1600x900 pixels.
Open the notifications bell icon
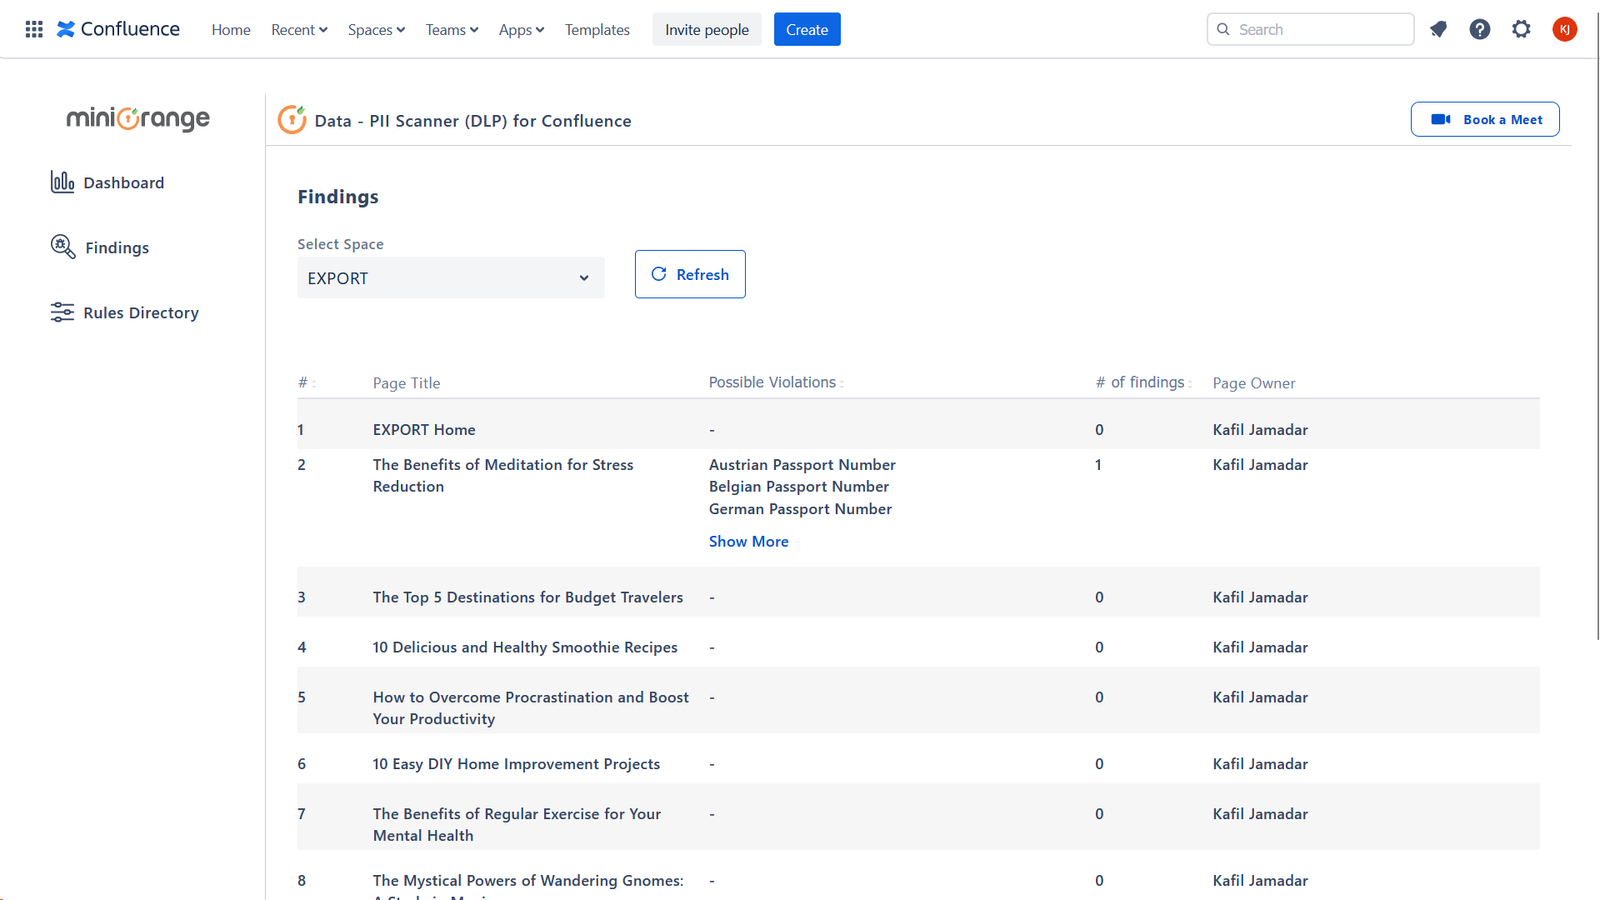pyautogui.click(x=1438, y=29)
